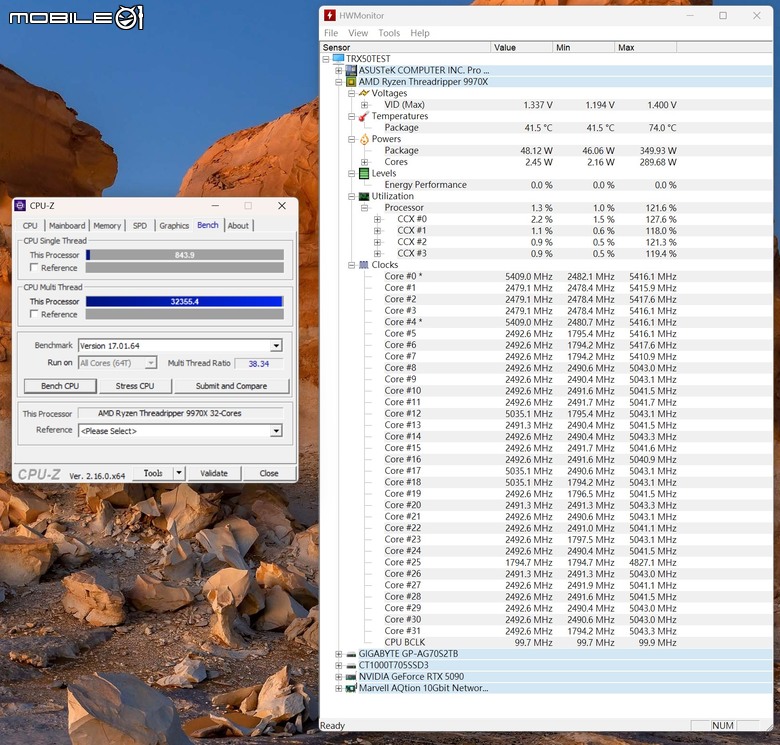Open the View menu in HWMonitor
The width and height of the screenshot is (780, 745).
358,33
